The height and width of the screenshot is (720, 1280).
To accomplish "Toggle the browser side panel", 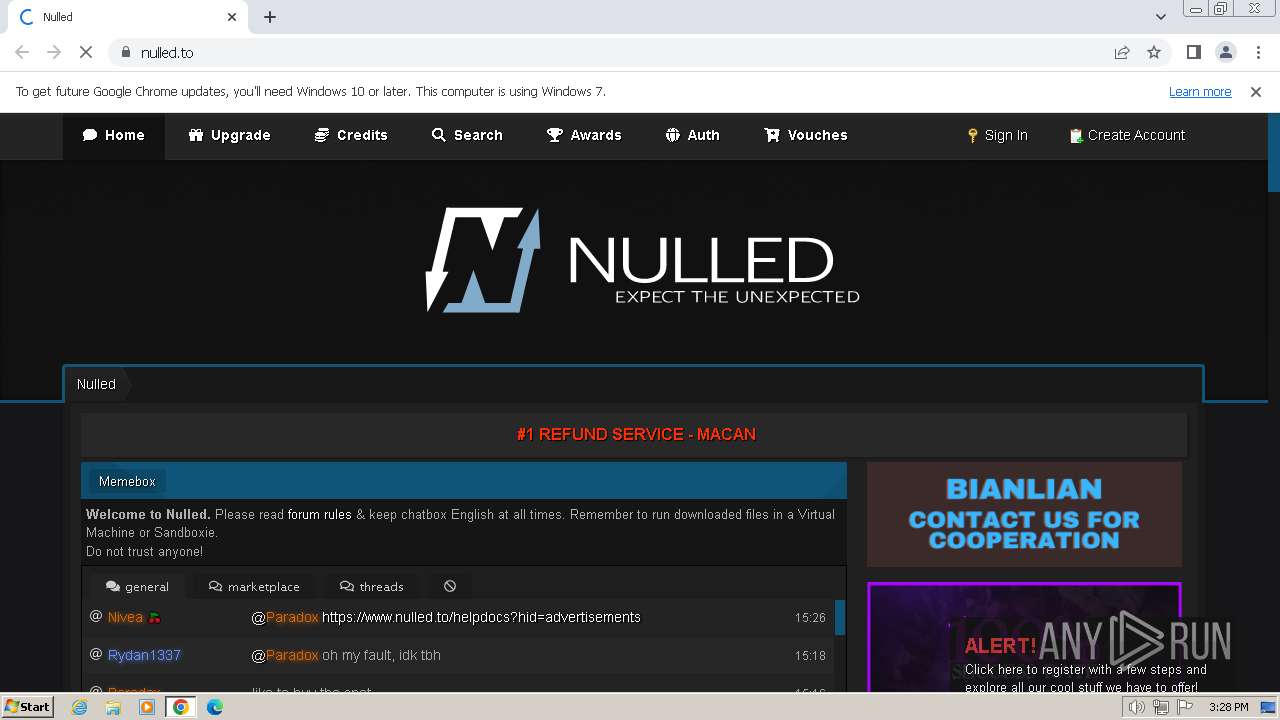I will coord(1193,52).
